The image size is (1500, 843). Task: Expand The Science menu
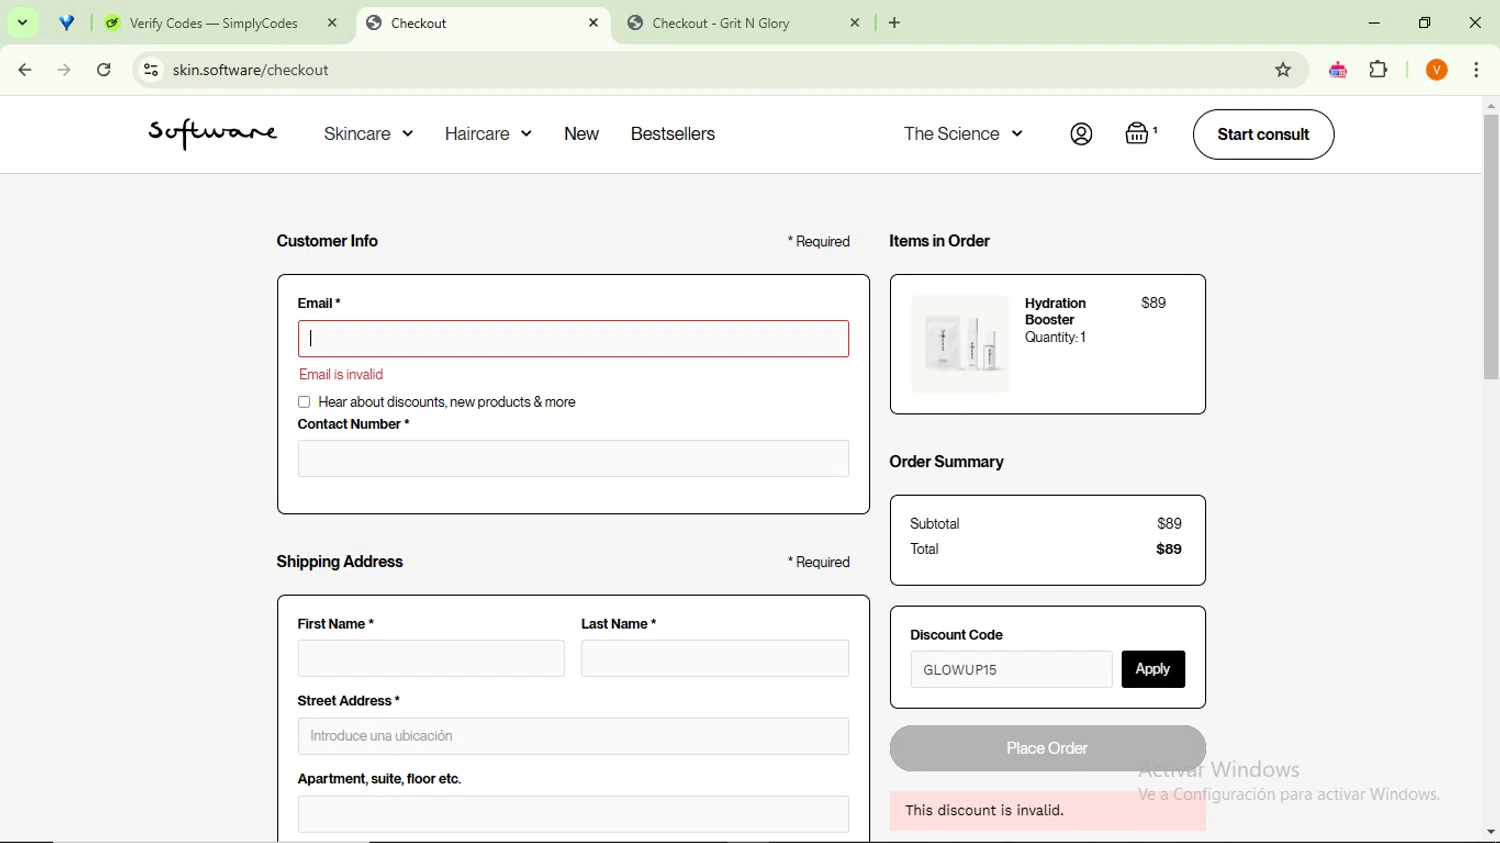(963, 134)
